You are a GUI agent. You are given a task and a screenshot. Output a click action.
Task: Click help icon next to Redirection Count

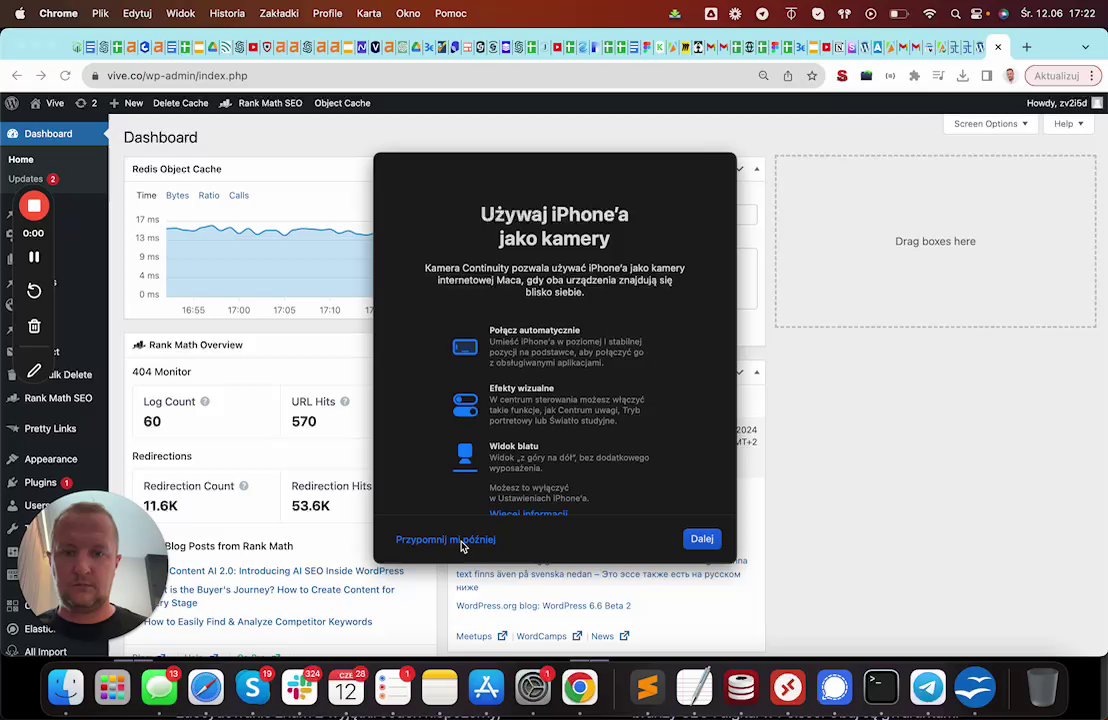click(x=244, y=486)
